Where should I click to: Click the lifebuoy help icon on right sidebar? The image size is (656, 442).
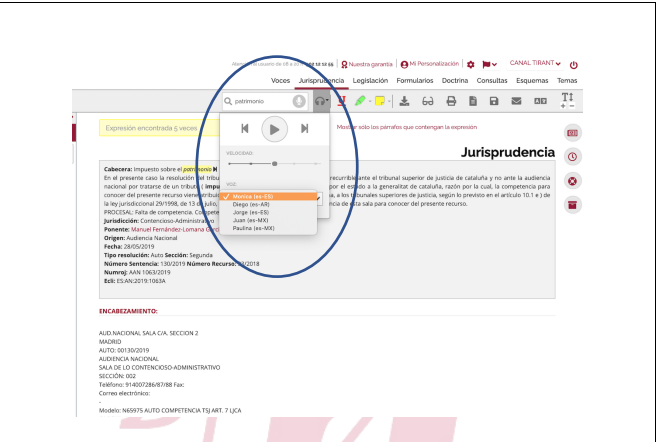[572, 181]
